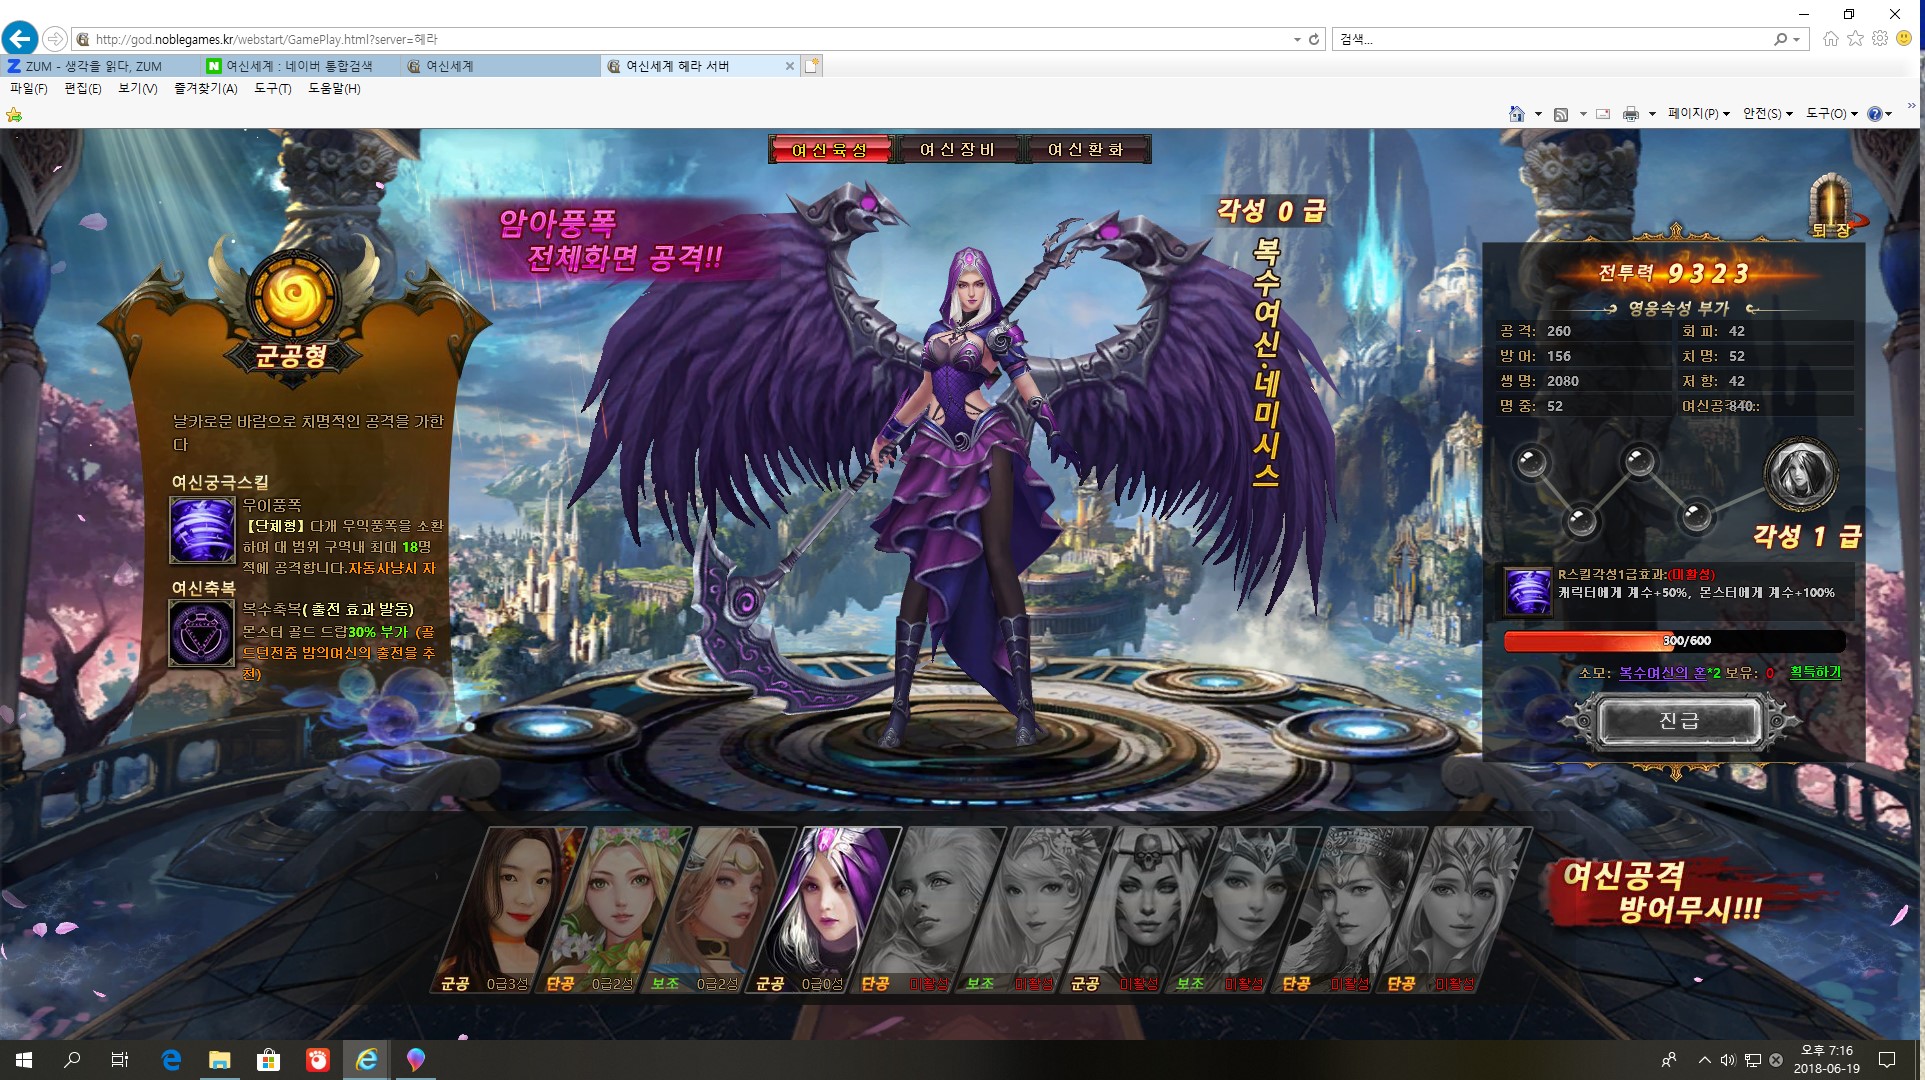Click the 300/600 progress bar
The image size is (1925, 1080).
pos(1675,641)
